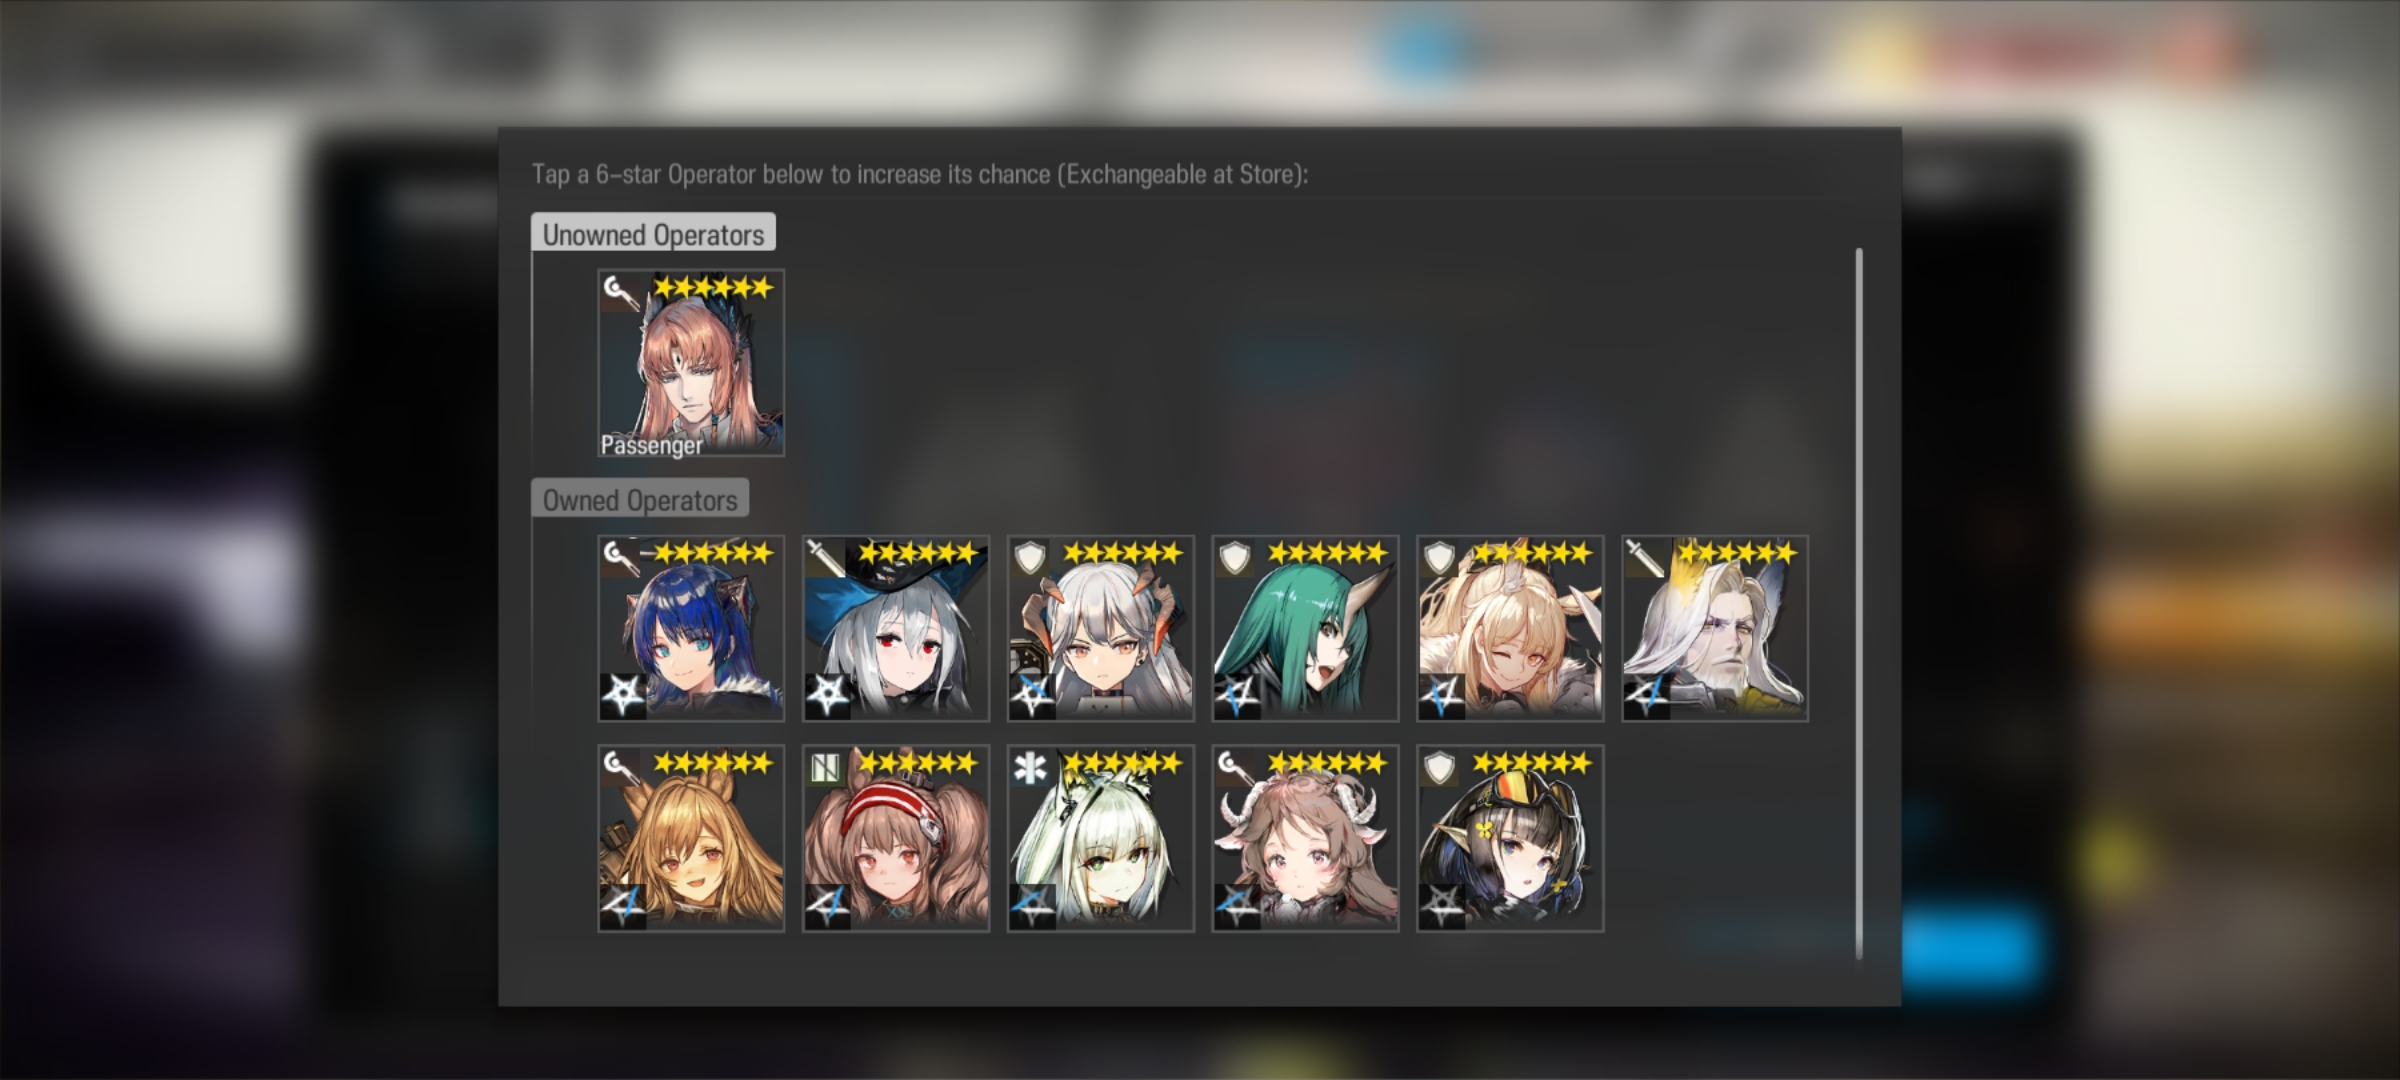Pick Skadi with the blue hat
Image resolution: width=2400 pixels, height=1080 pixels.
click(896, 628)
